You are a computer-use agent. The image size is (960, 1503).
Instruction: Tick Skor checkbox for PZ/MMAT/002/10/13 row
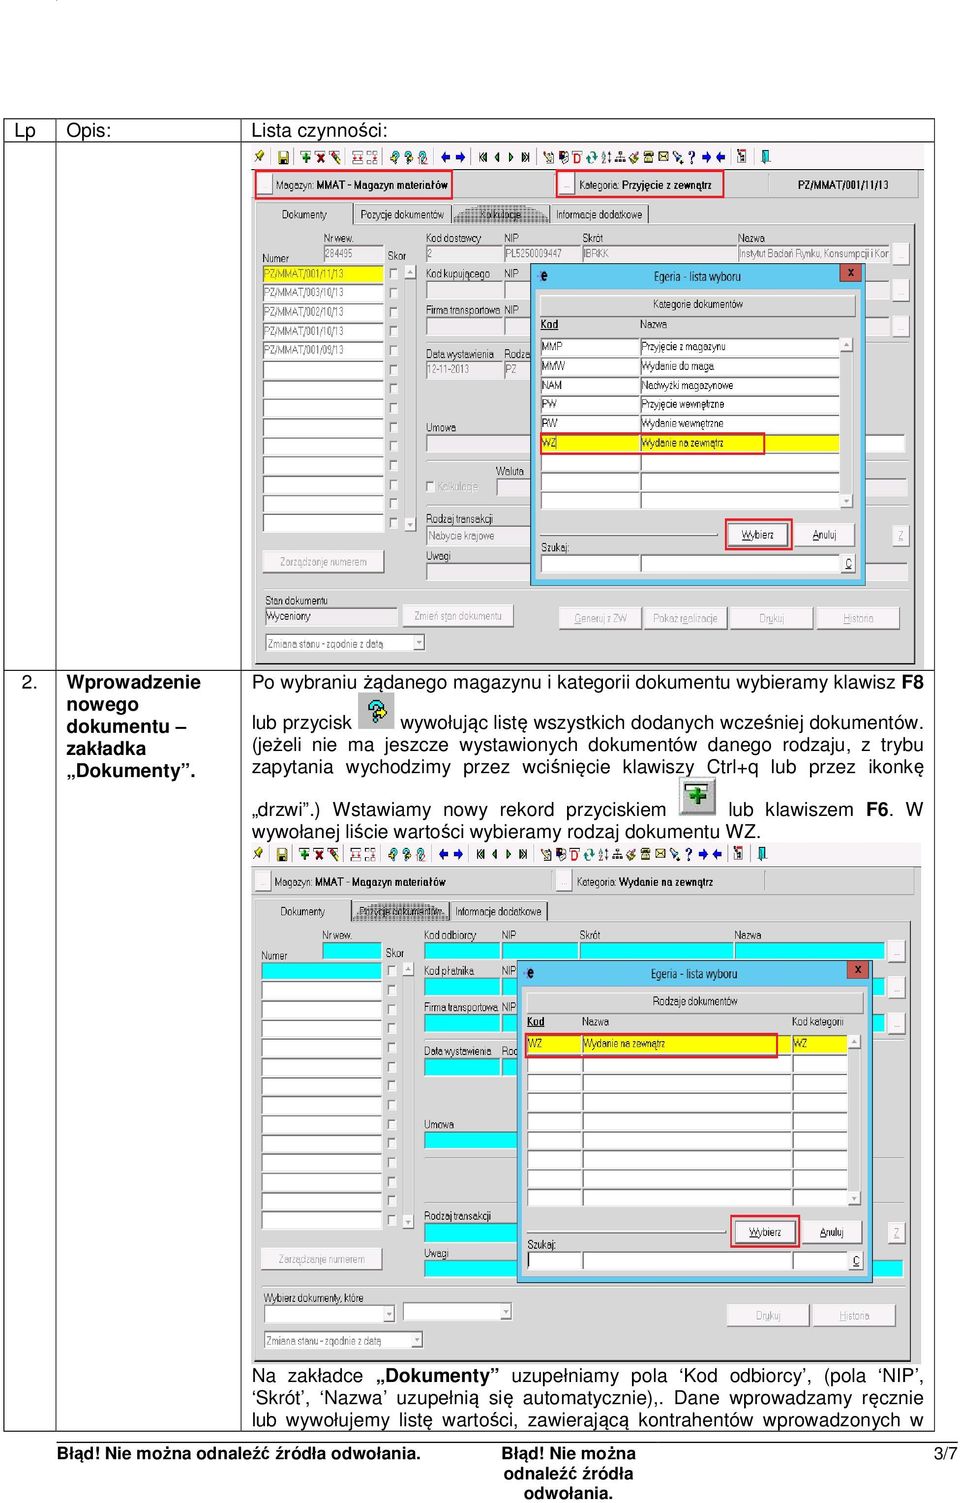[394, 311]
